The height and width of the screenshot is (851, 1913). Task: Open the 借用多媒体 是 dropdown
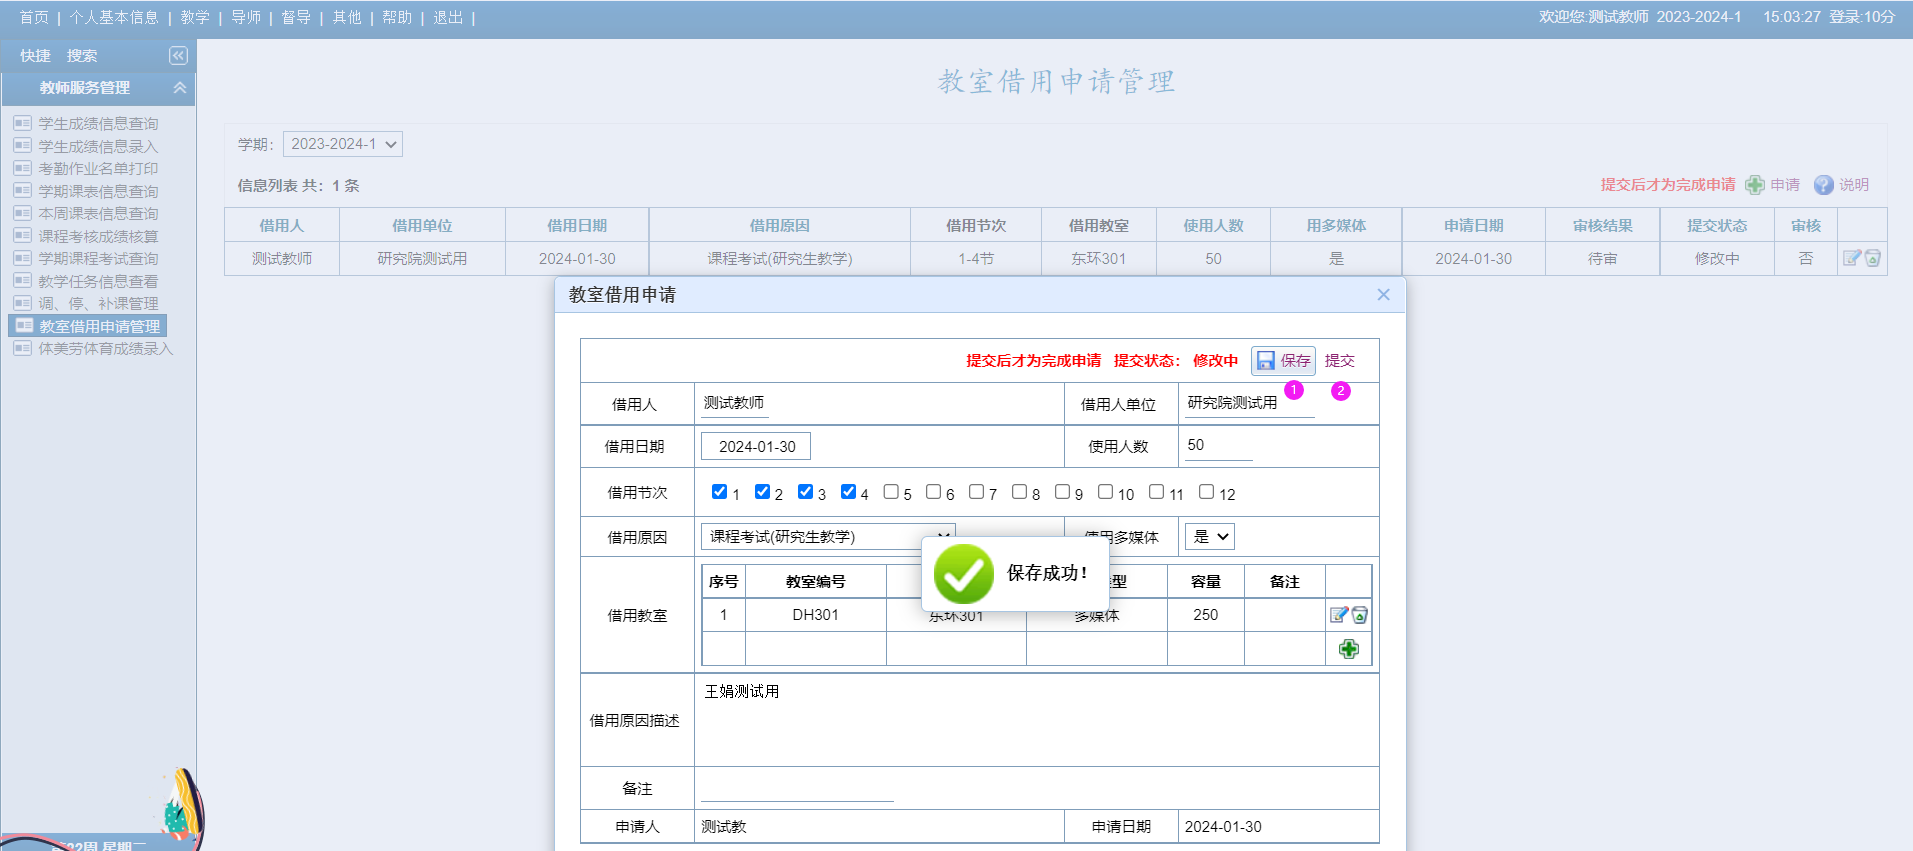tap(1209, 537)
